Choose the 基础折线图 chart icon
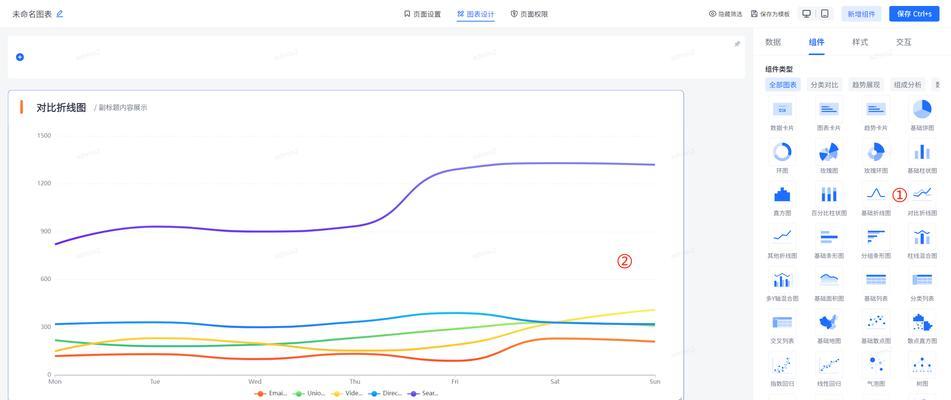Viewport: 951px width, 400px height. click(x=875, y=194)
